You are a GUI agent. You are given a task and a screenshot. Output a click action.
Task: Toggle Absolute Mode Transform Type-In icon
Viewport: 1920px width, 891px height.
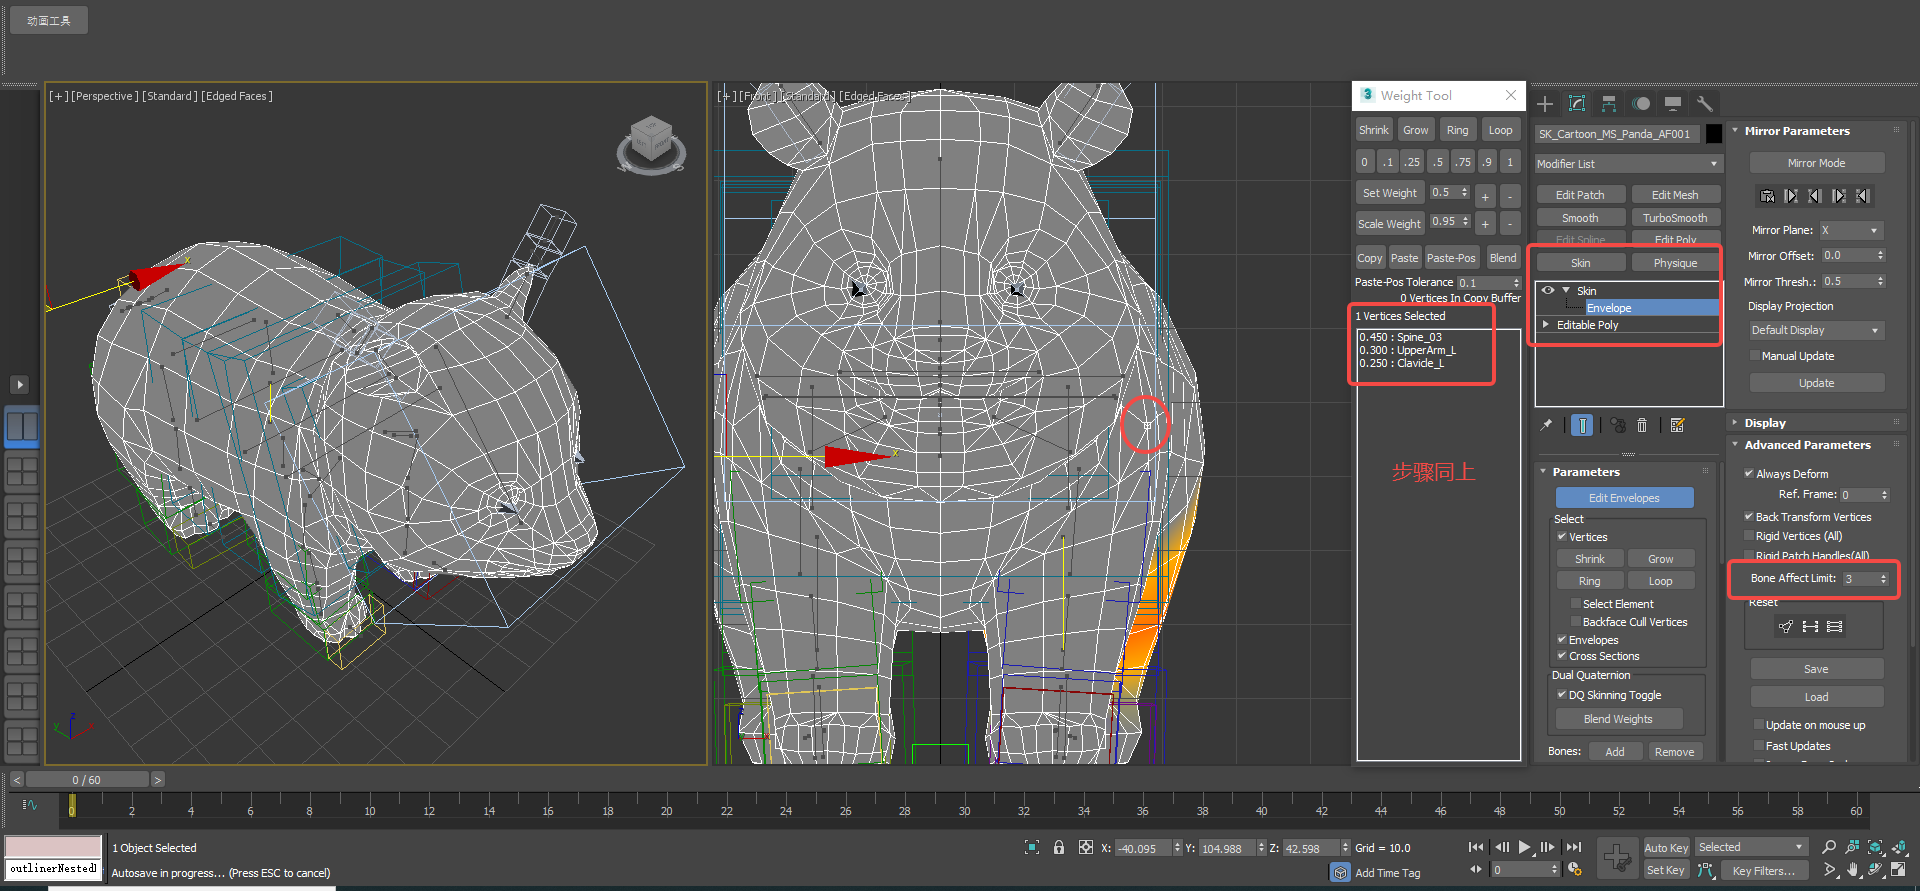click(x=1086, y=847)
